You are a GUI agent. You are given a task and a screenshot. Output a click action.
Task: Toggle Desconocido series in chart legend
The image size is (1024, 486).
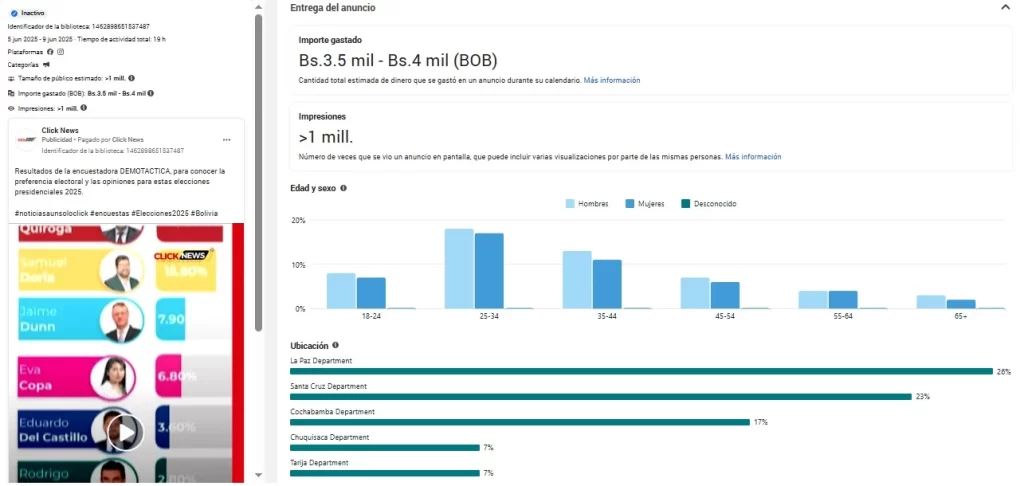pyautogui.click(x=709, y=204)
